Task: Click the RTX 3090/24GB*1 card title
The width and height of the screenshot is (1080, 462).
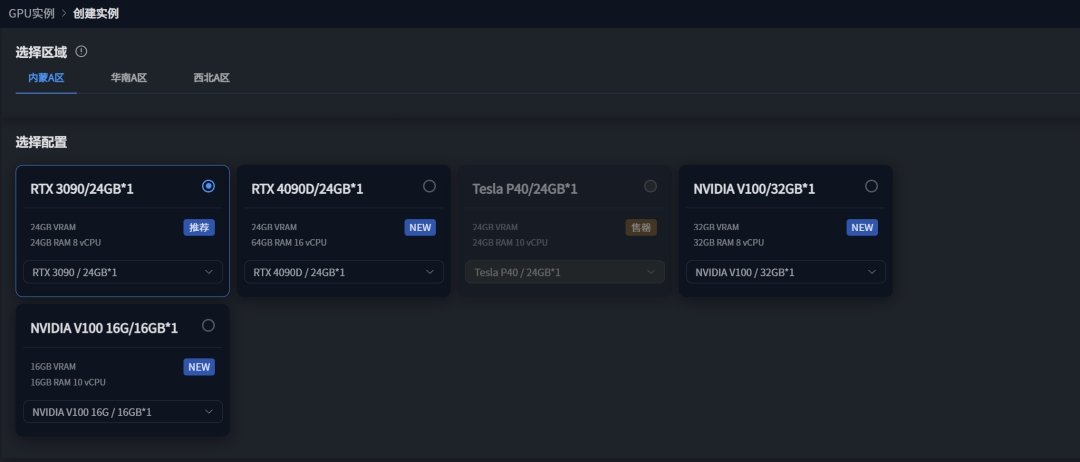Action: tap(82, 189)
